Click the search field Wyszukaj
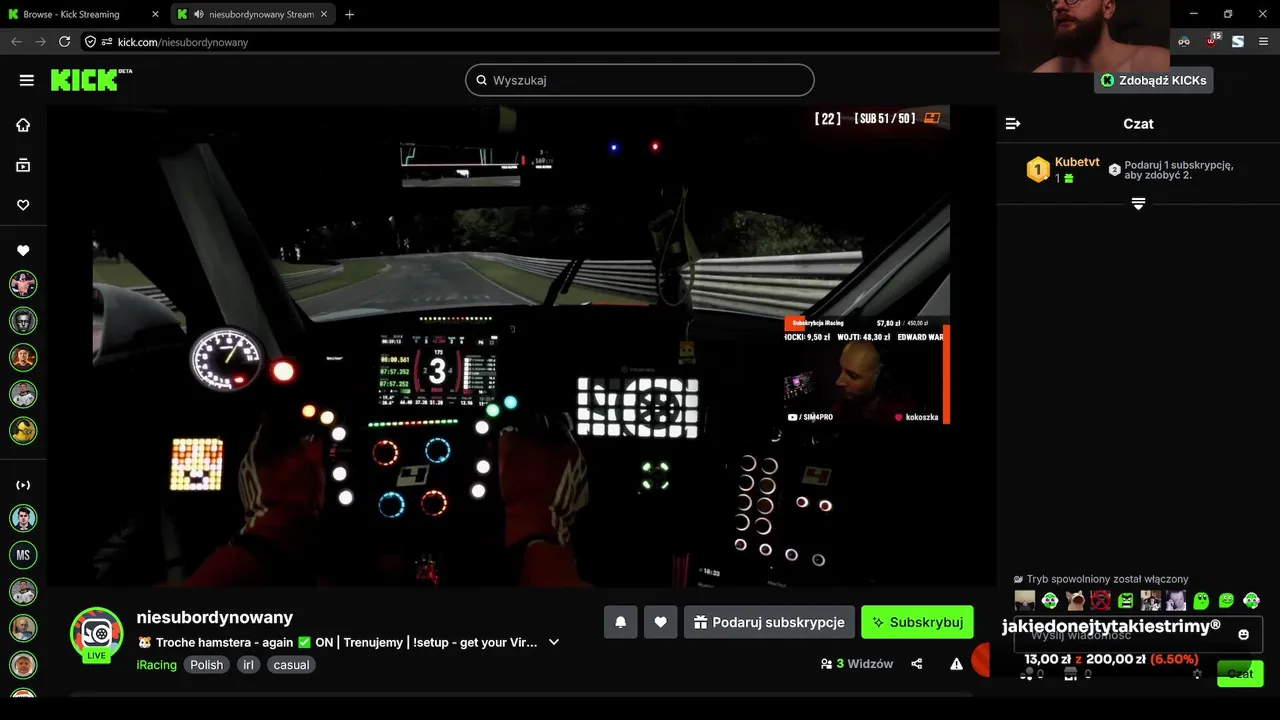This screenshot has width=1280, height=720. pos(640,80)
